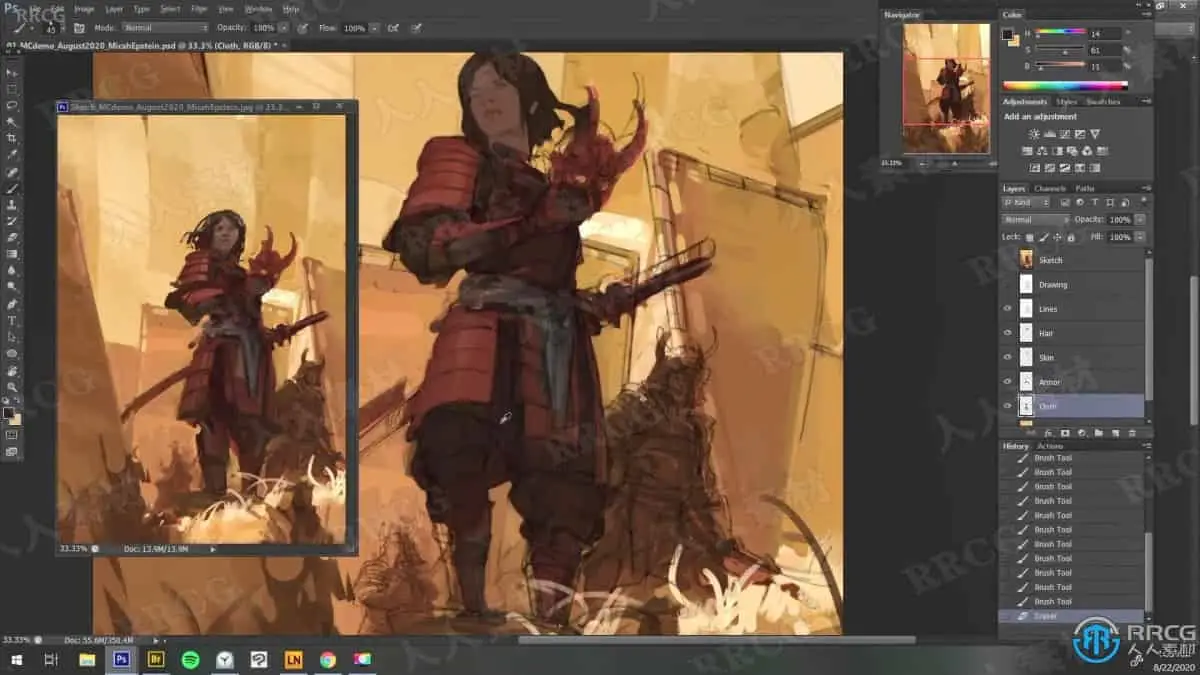1200x675 pixels.
Task: Select the Eraser history state
Action: (x=1073, y=616)
